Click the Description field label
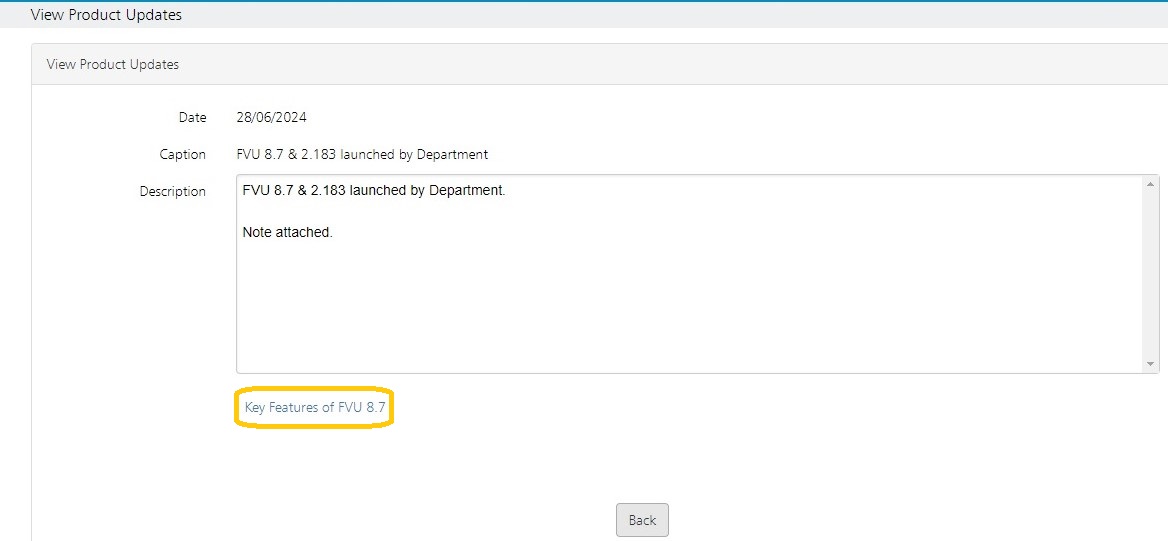The width and height of the screenshot is (1168, 541). pos(173,192)
